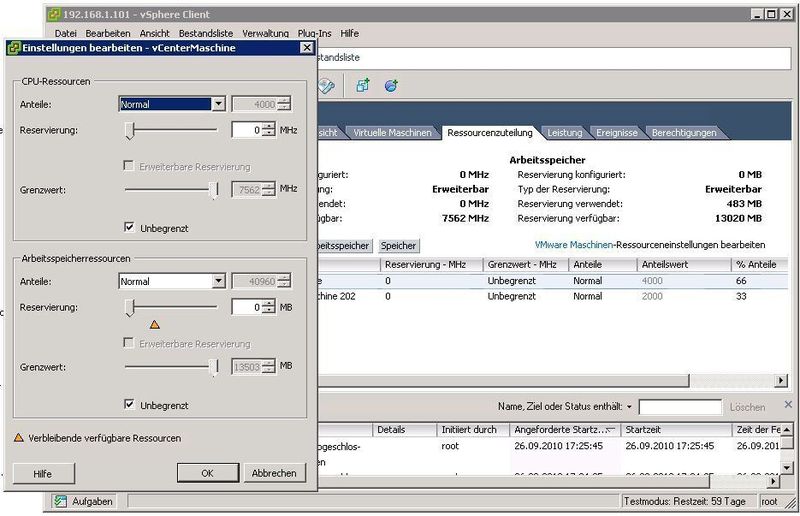Click the memory Reservierung MB input field
Image resolution: width=800 pixels, height=516 pixels.
[x=245, y=308]
